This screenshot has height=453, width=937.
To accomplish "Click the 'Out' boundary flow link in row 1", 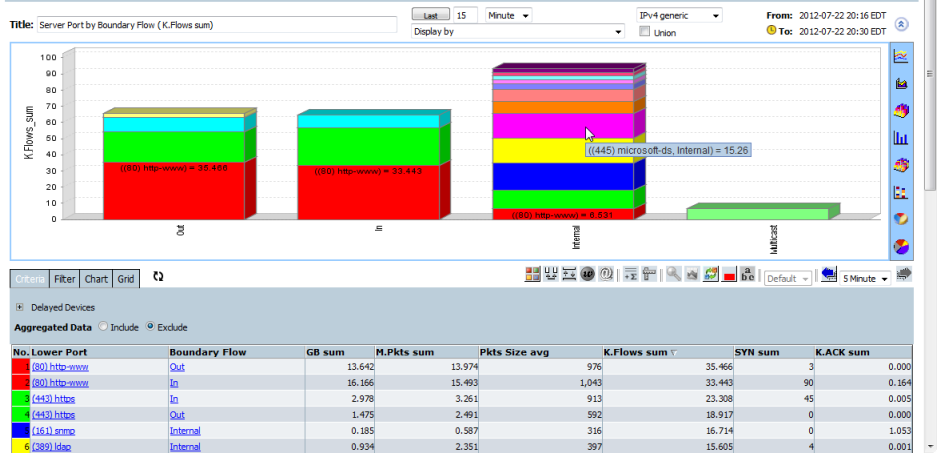I will tap(177, 366).
